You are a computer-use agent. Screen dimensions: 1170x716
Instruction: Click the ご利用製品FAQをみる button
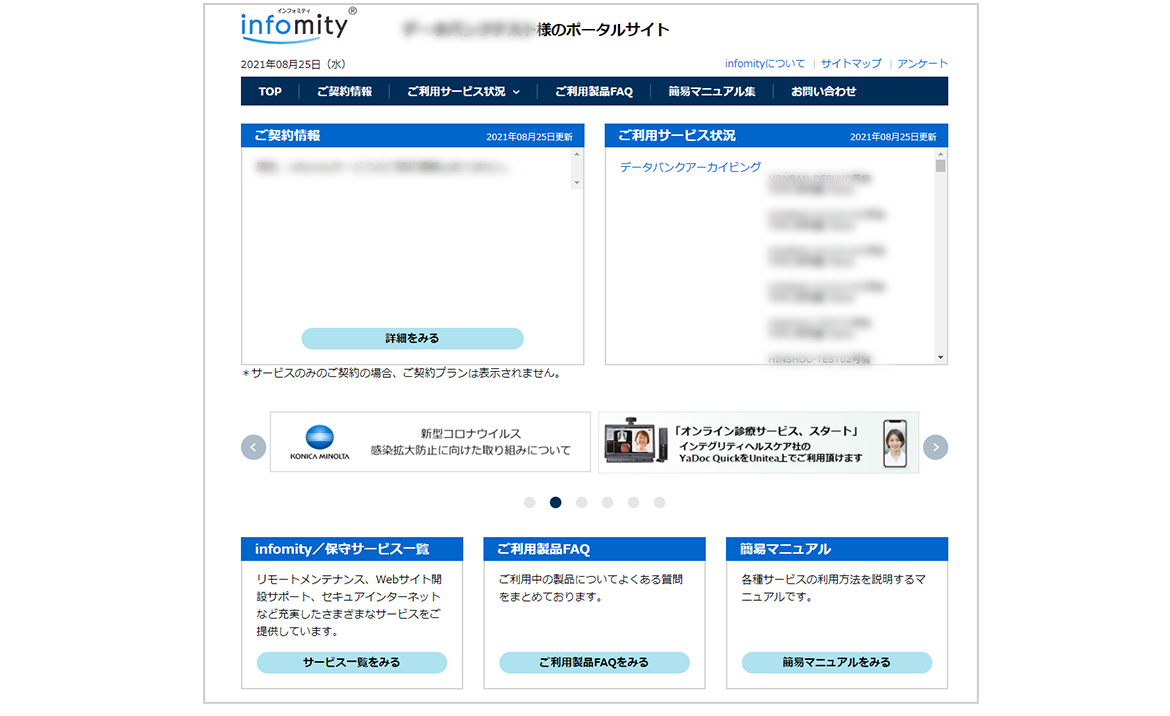594,662
